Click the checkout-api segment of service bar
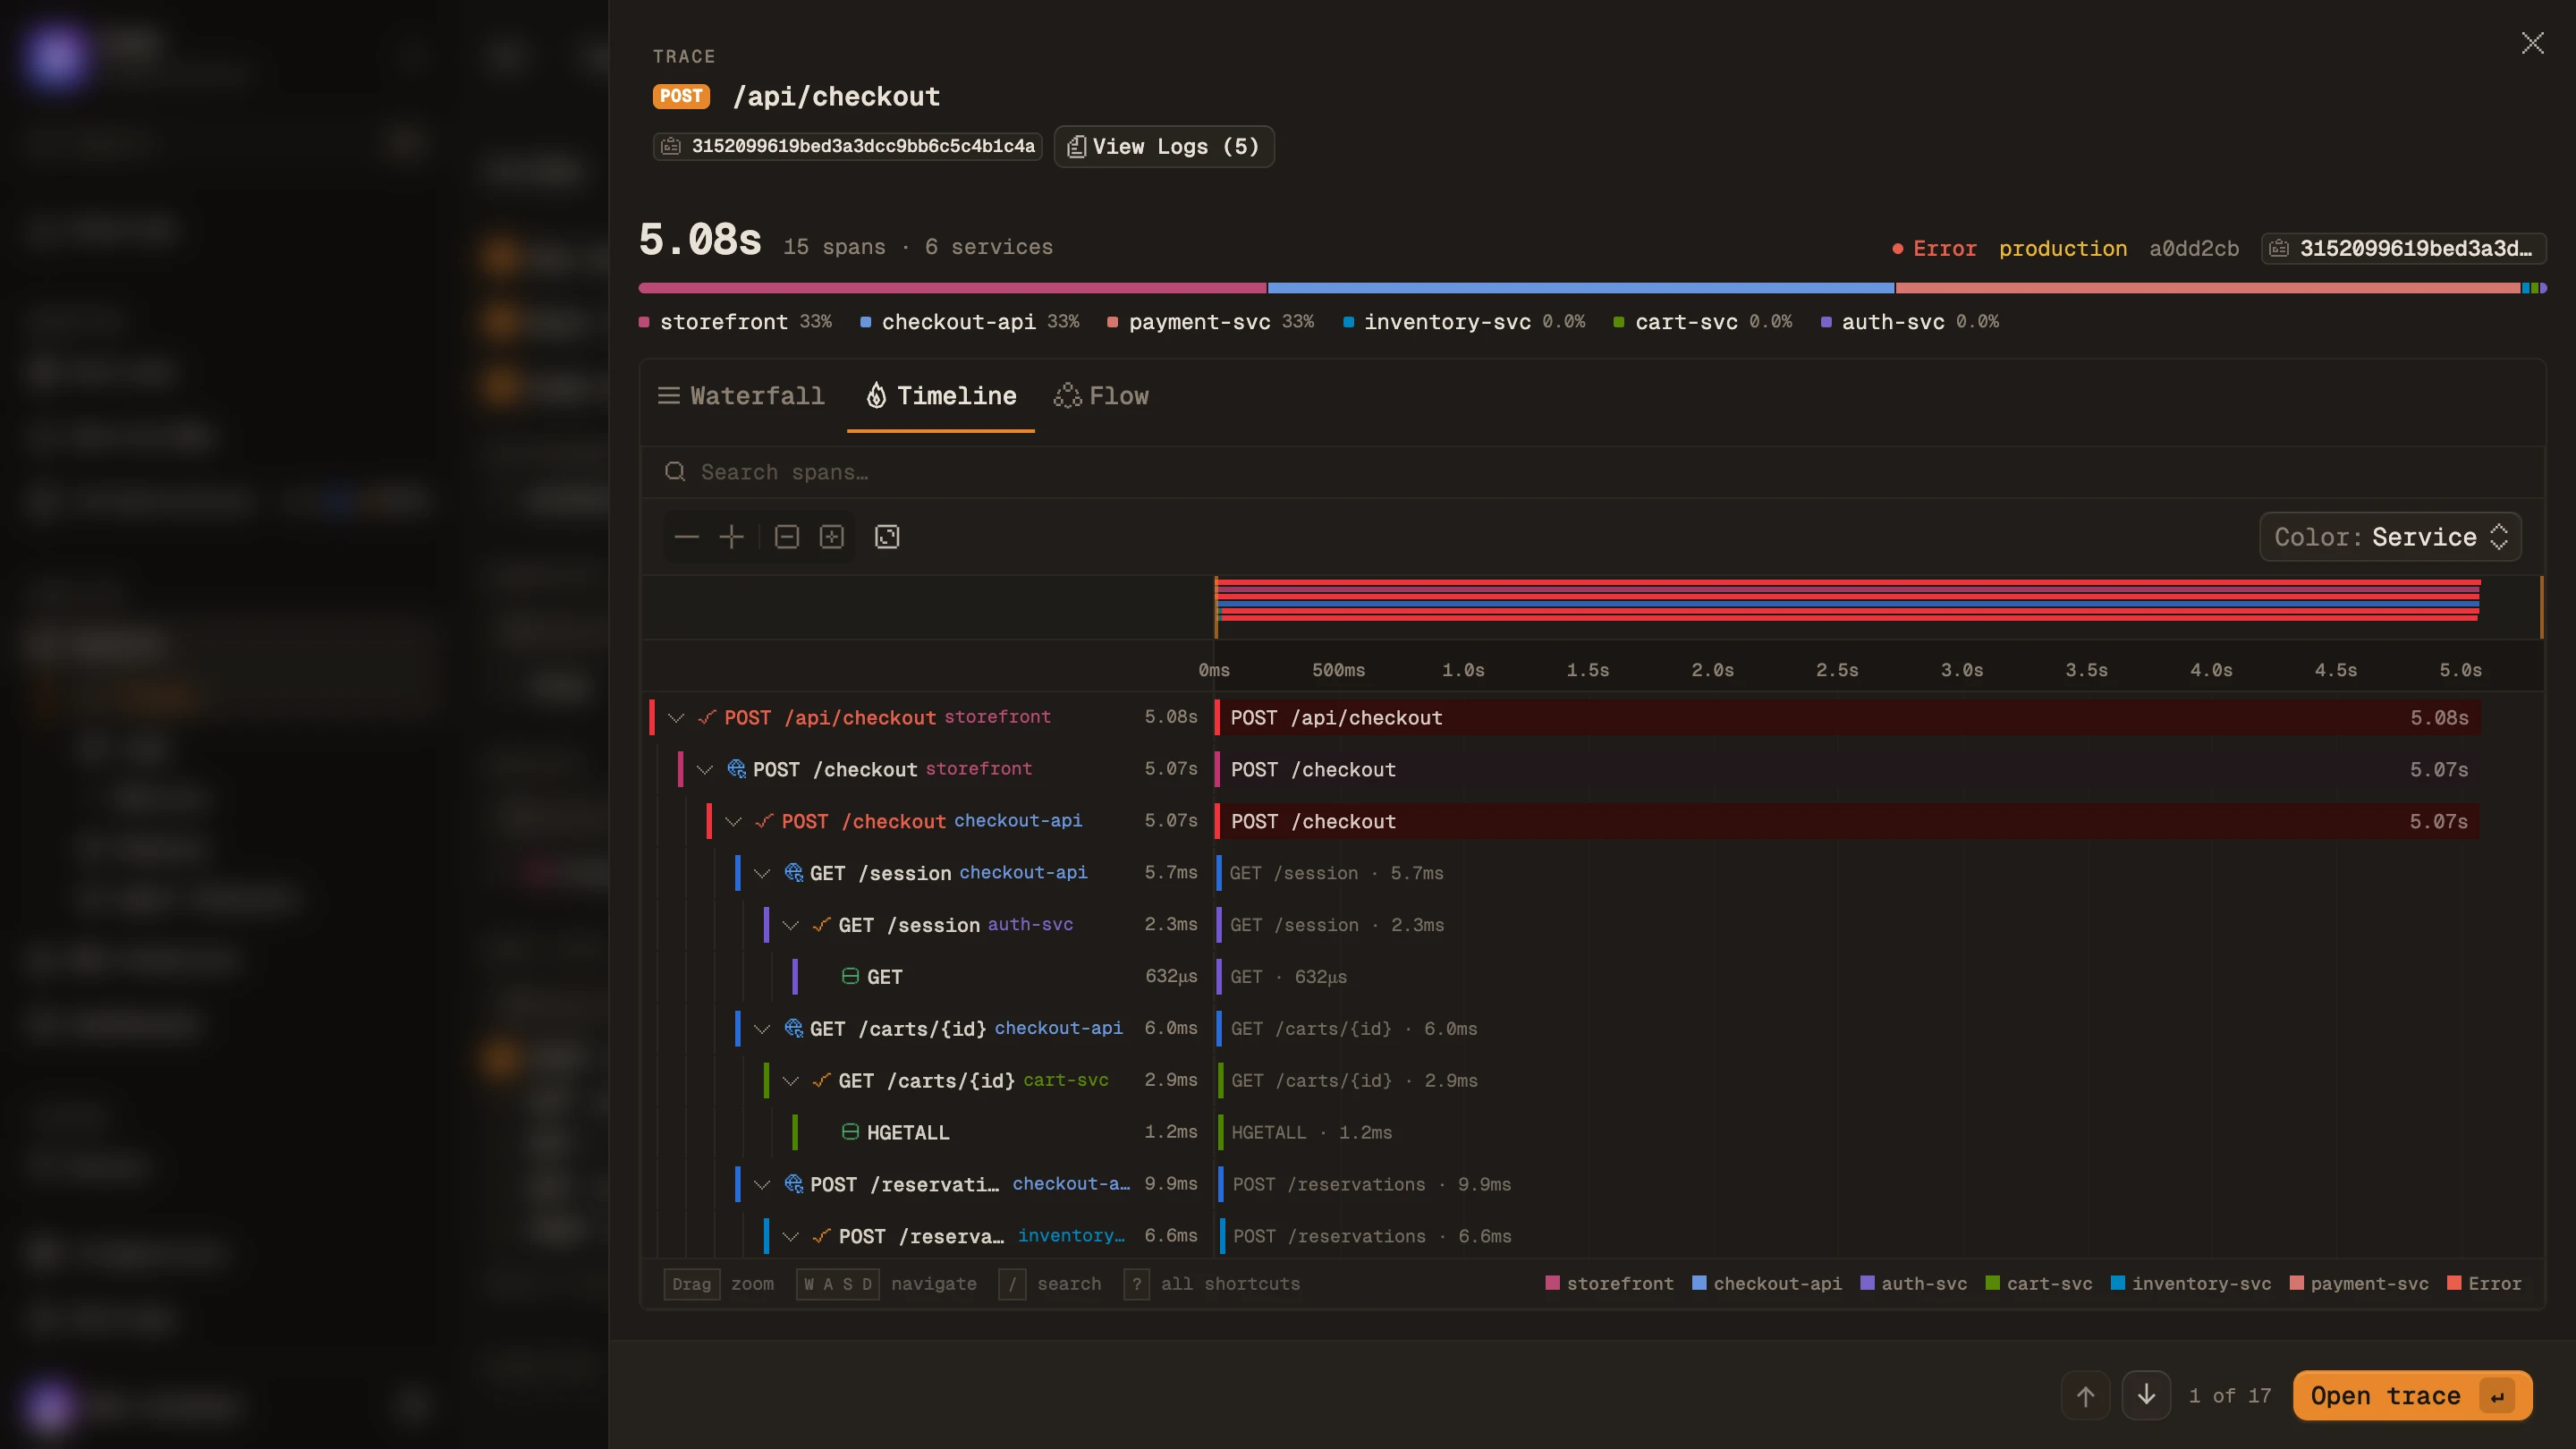 [x=1581, y=288]
